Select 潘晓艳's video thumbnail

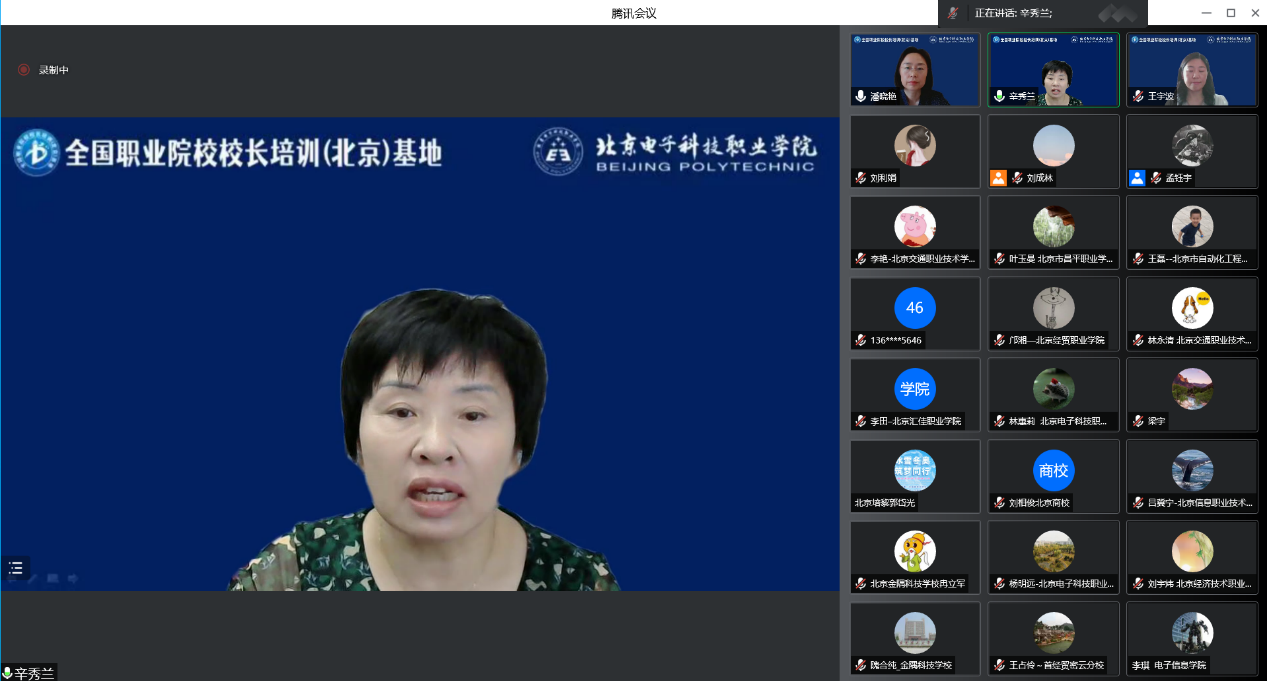tap(915, 69)
